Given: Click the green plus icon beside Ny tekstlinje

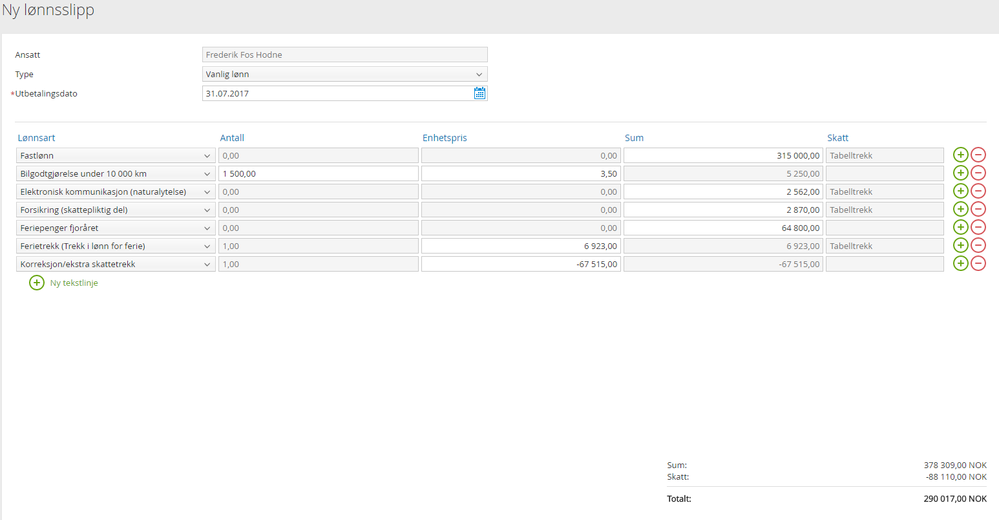Looking at the screenshot, I should 37,282.
